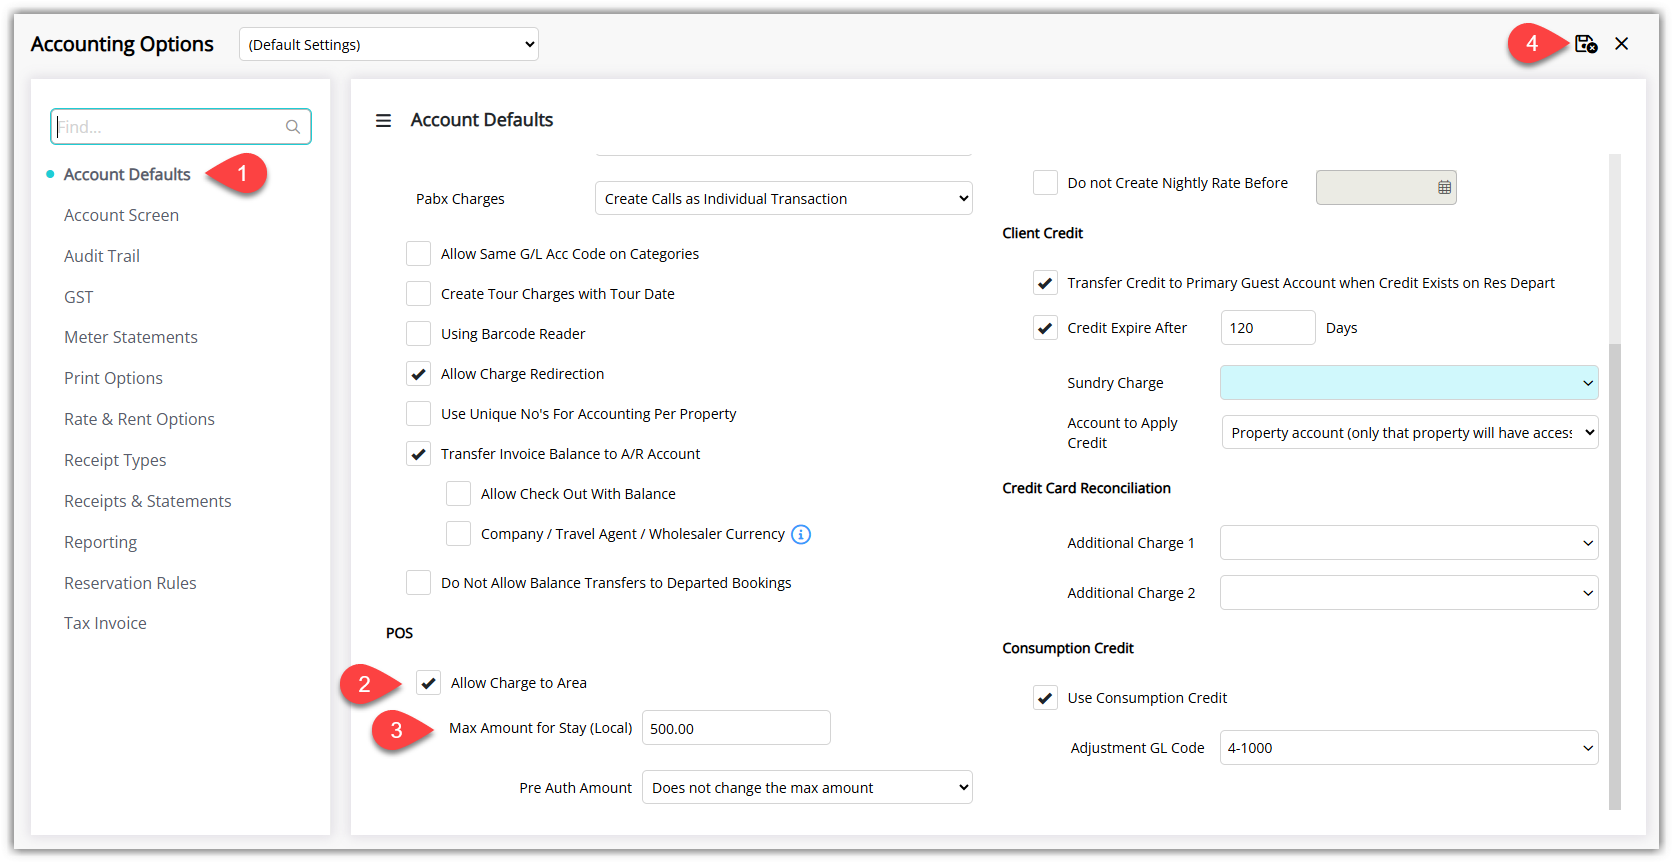Open the Default Settings dropdown
Image resolution: width=1675 pixels, height=865 pixels.
click(x=389, y=44)
